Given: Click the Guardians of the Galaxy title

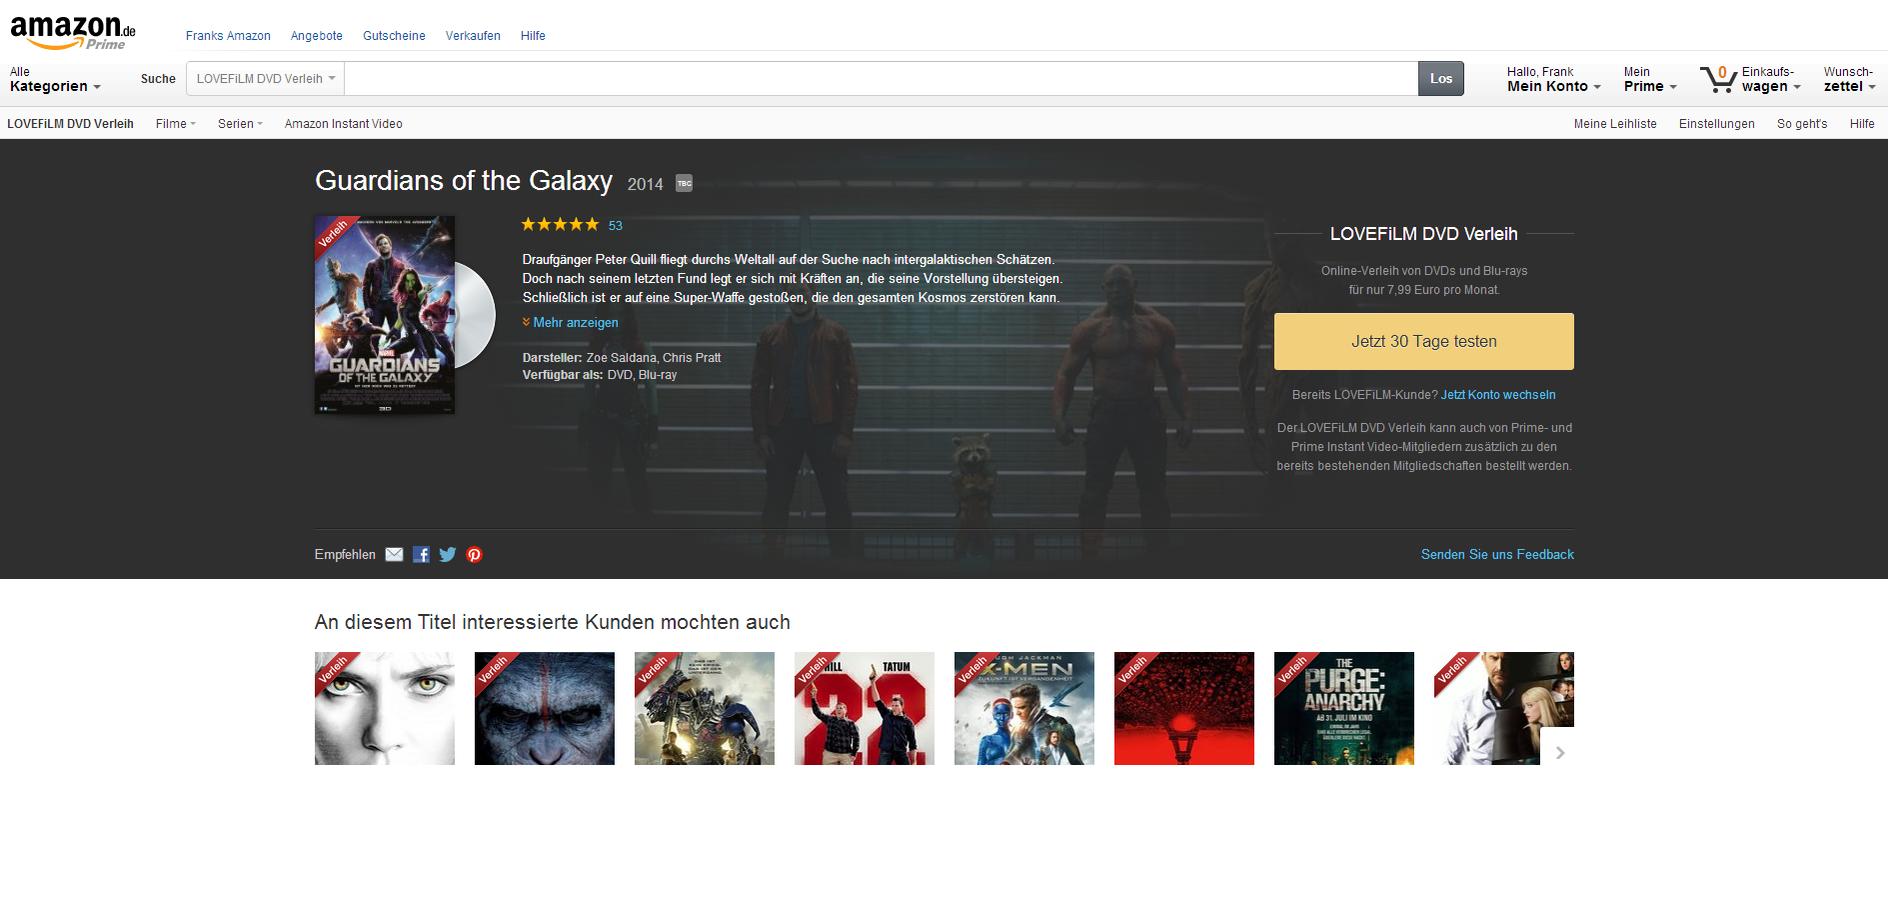Looking at the screenshot, I should [463, 181].
